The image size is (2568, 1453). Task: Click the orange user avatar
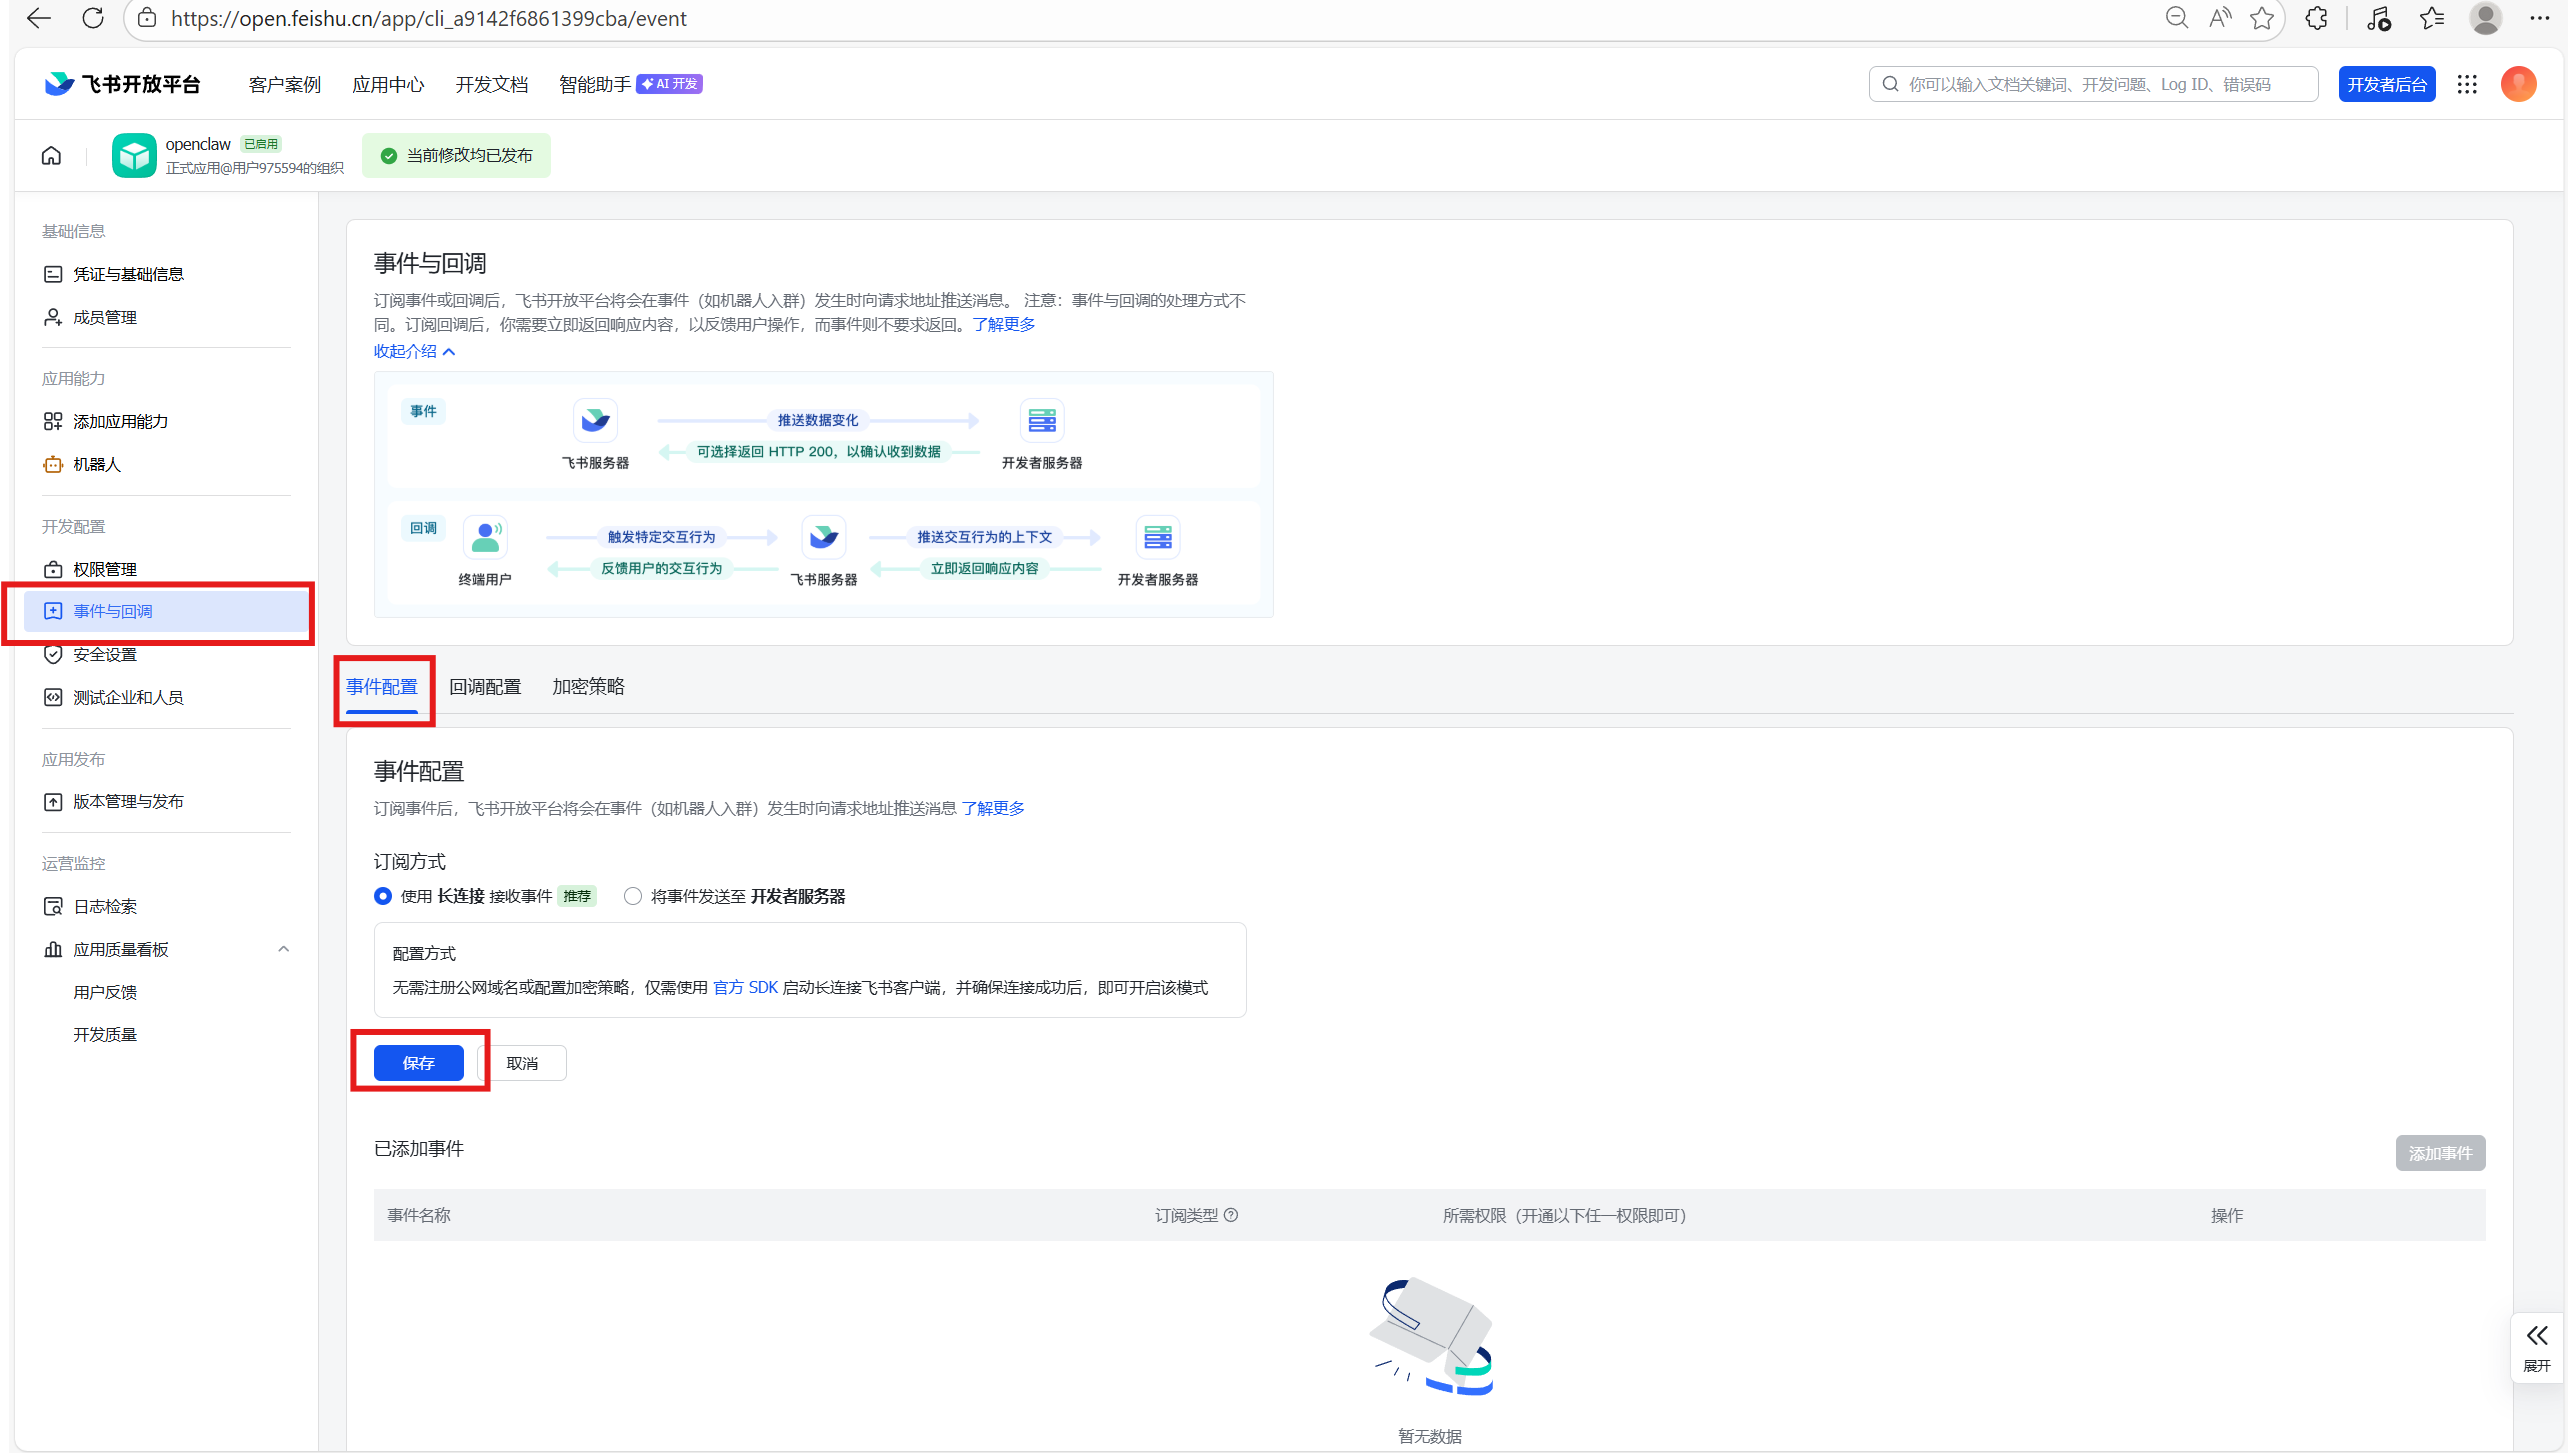(x=2518, y=84)
